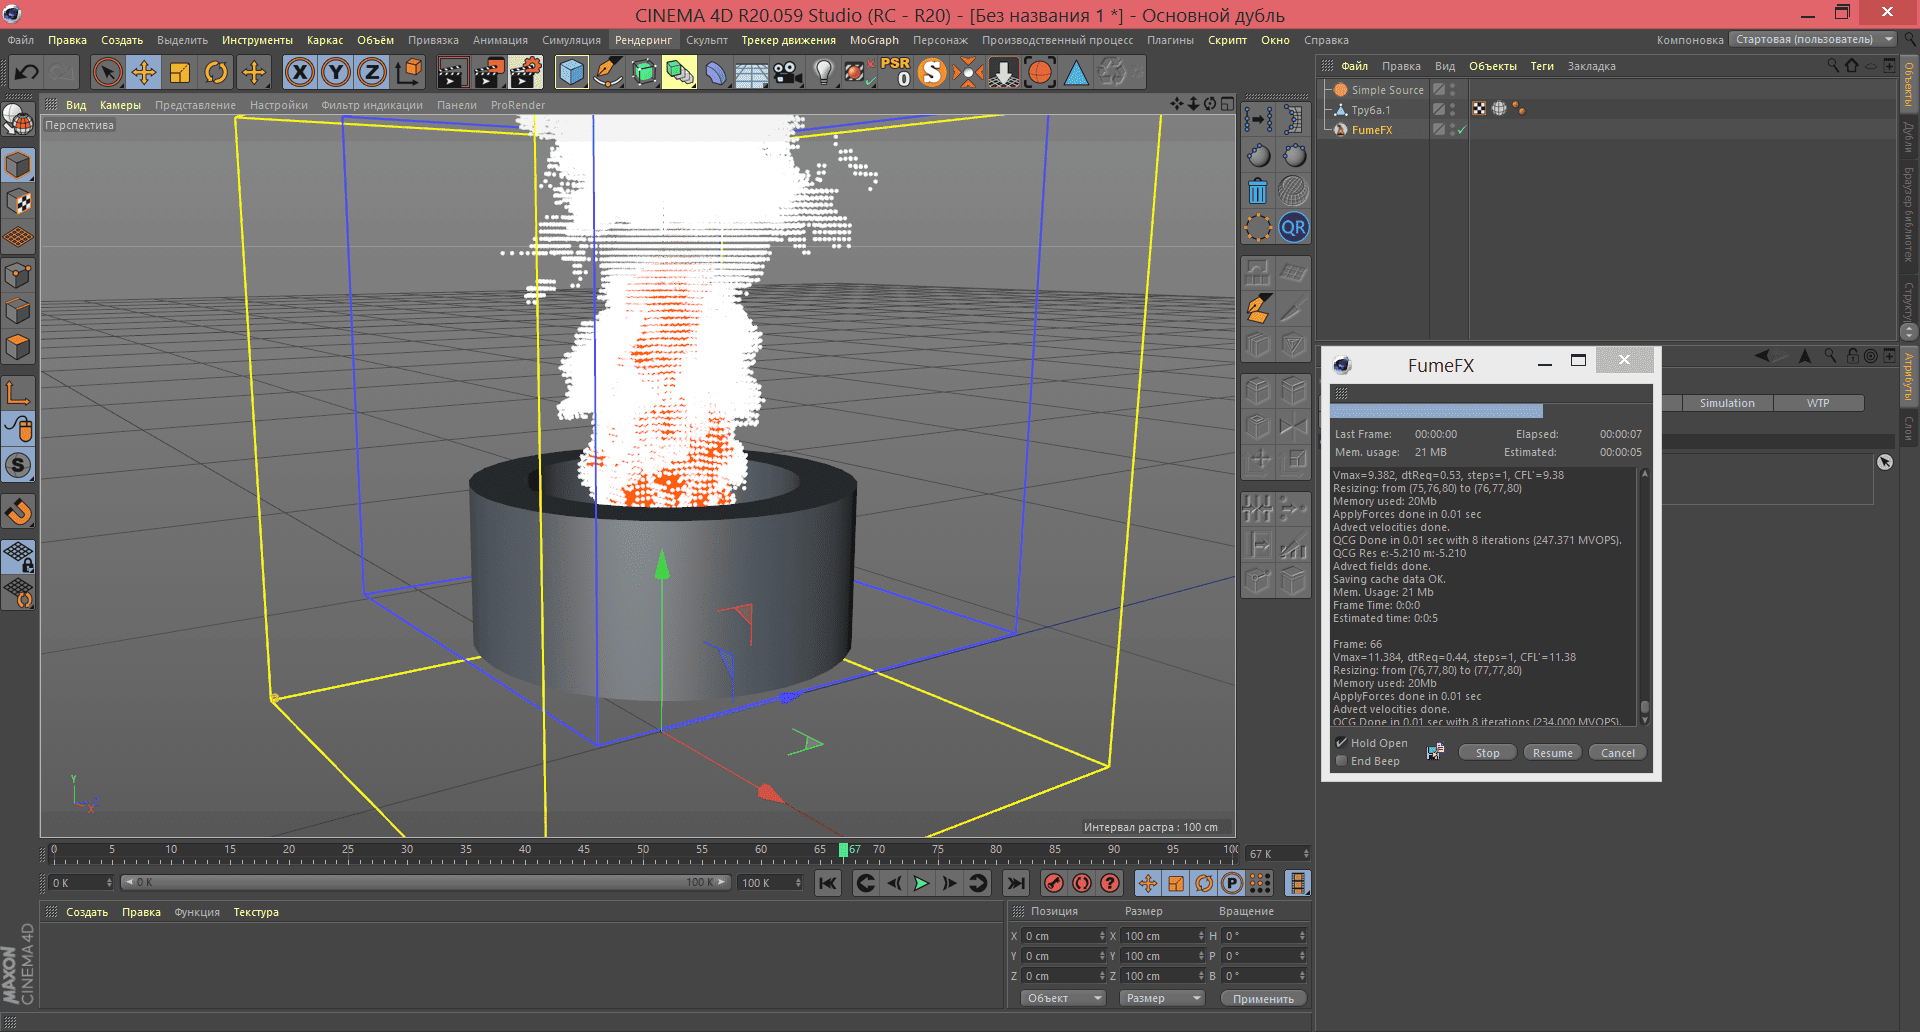Select Труба.1 object in tree
Screen dimensions: 1920x1032
1370,110
